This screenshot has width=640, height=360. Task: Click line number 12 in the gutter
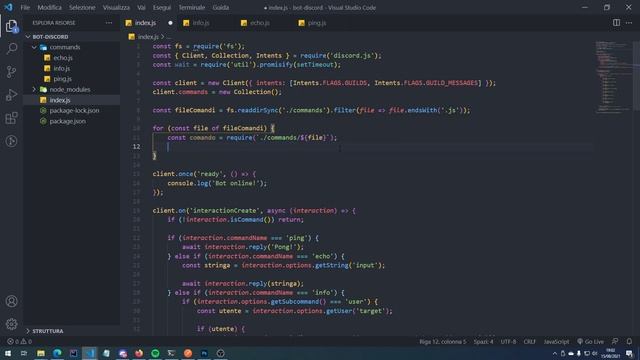pyautogui.click(x=136, y=147)
